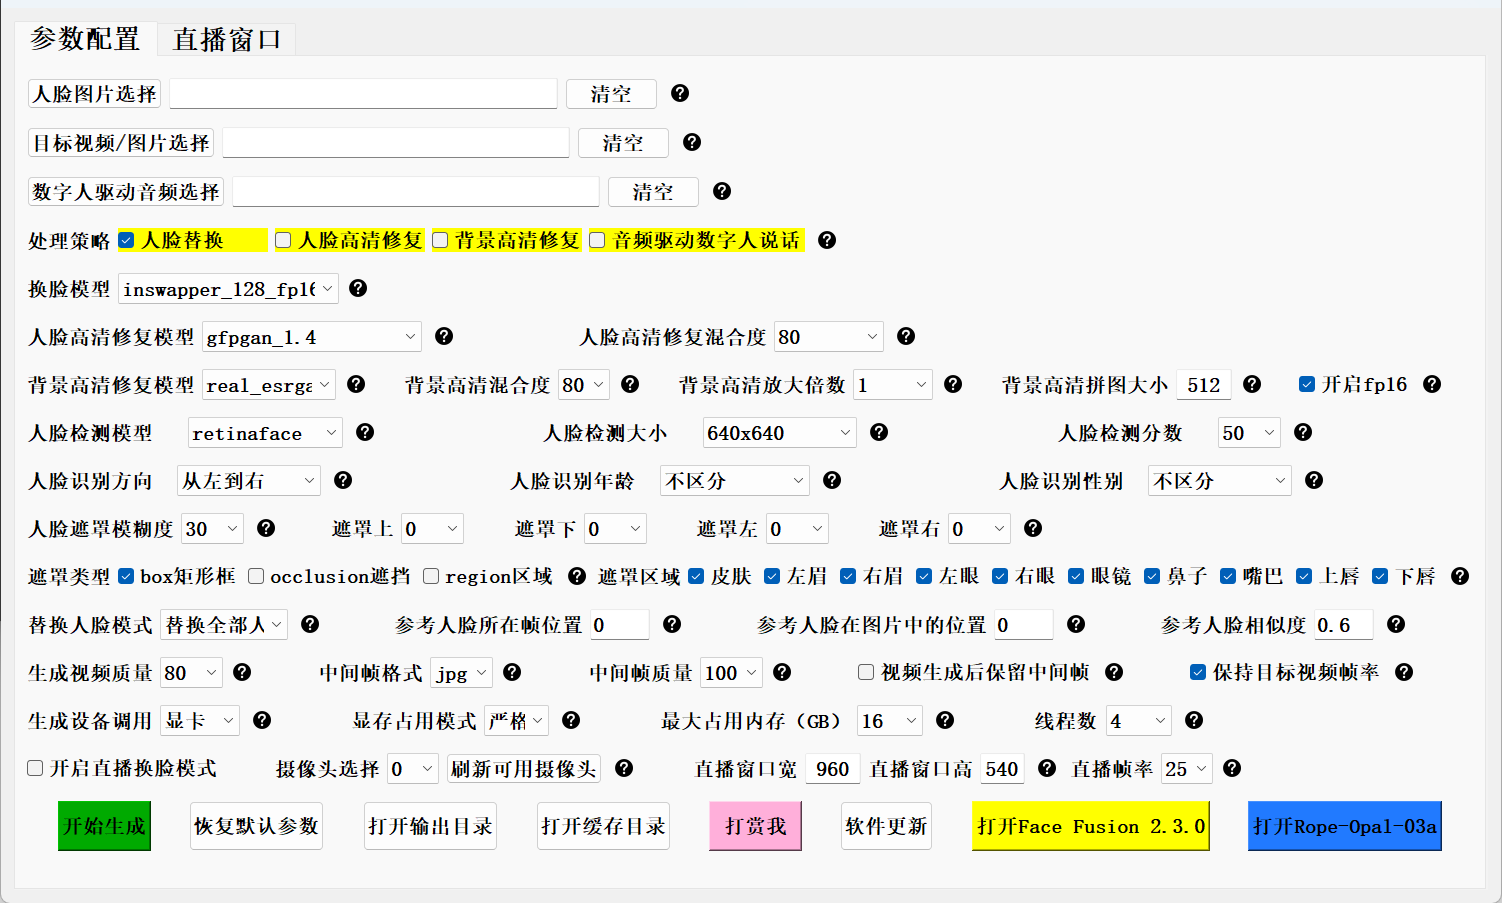
Task: Click help icon beside 开启fp16 checkbox
Action: pos(1432,384)
